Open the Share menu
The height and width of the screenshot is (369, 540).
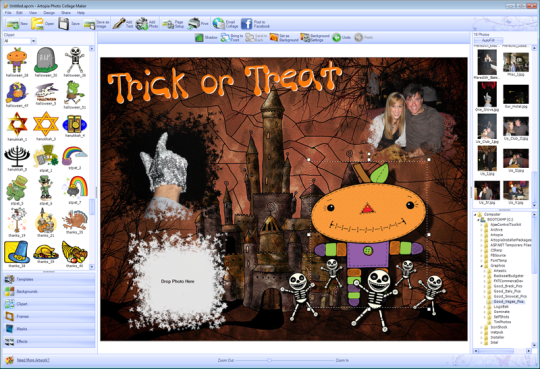(x=66, y=13)
